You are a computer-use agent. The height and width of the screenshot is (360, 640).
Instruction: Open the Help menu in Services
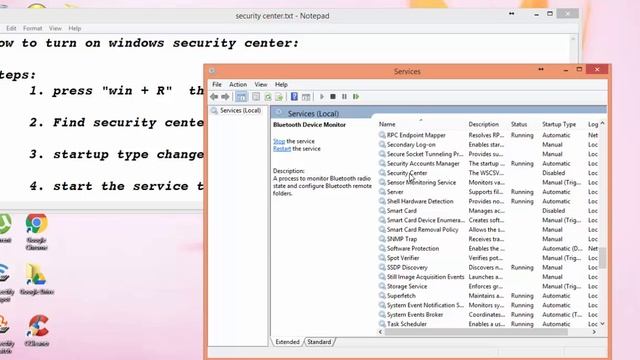pos(281,84)
